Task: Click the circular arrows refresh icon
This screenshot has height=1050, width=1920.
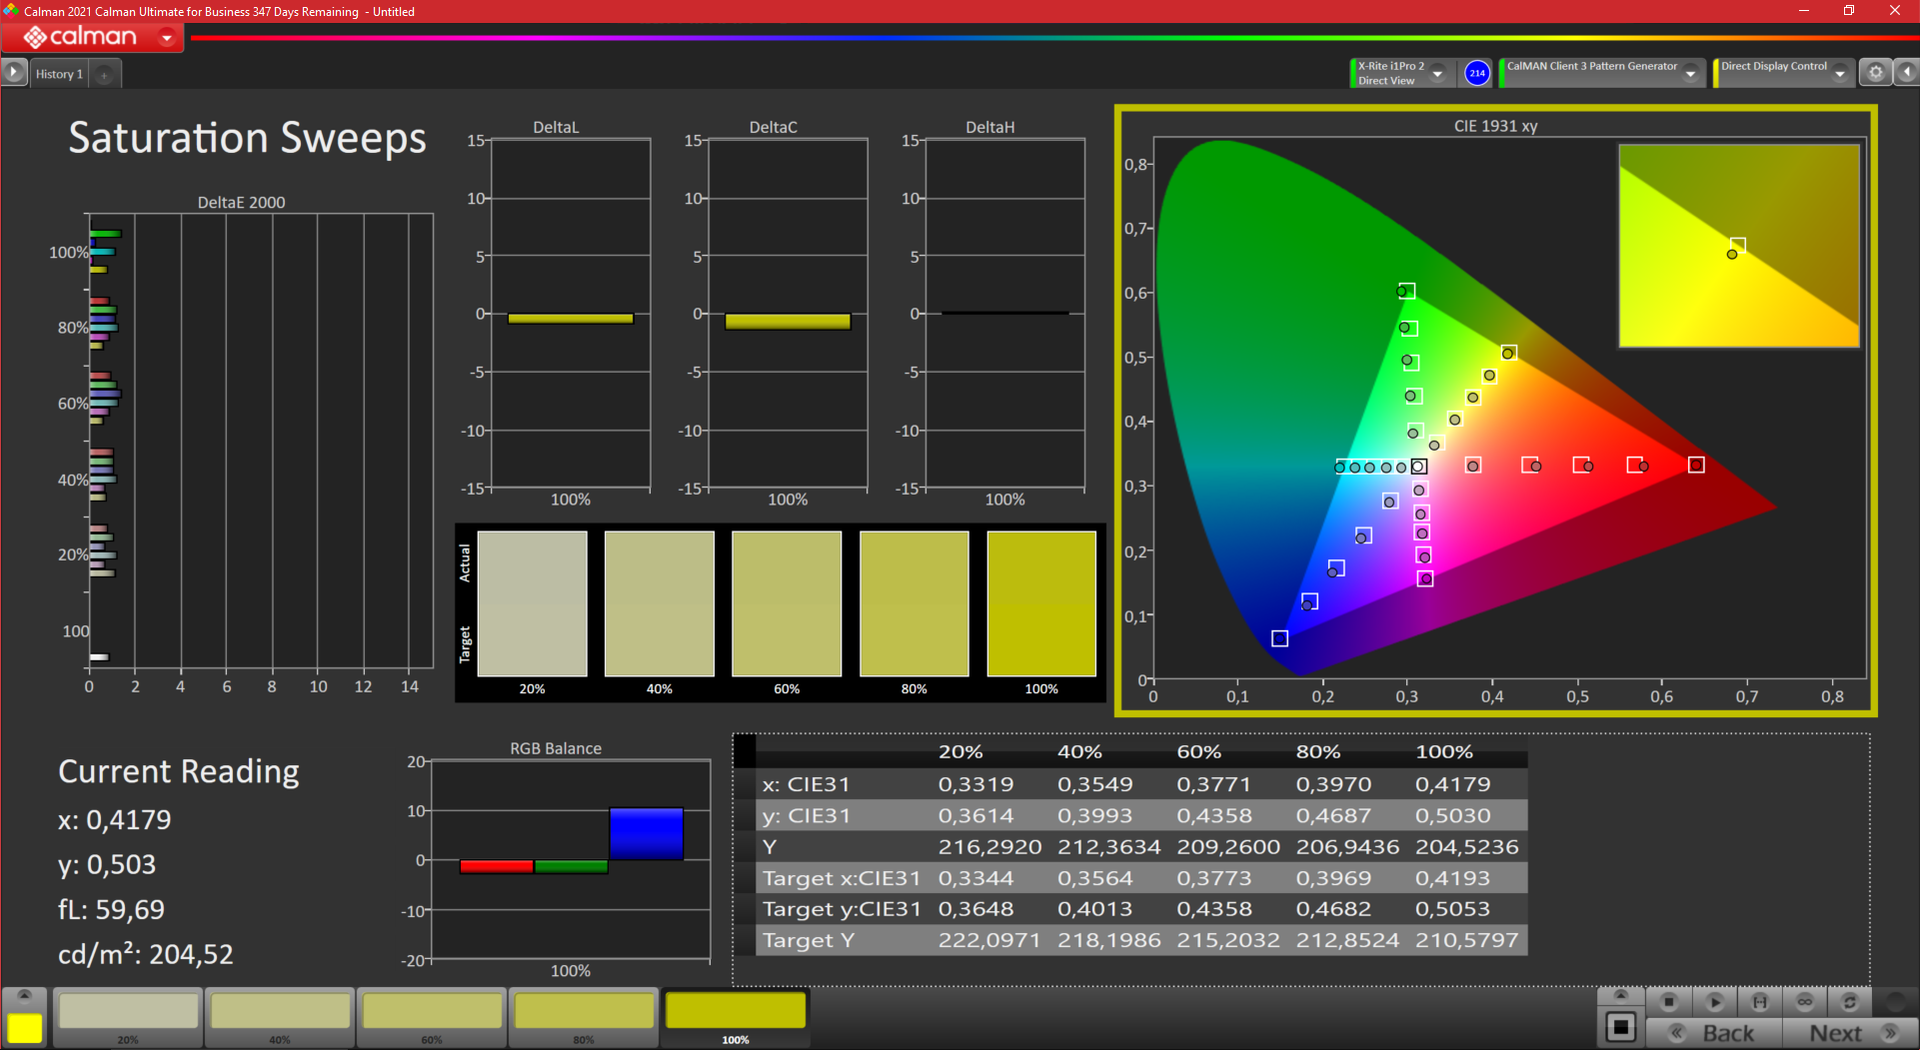Action: click(1850, 1001)
